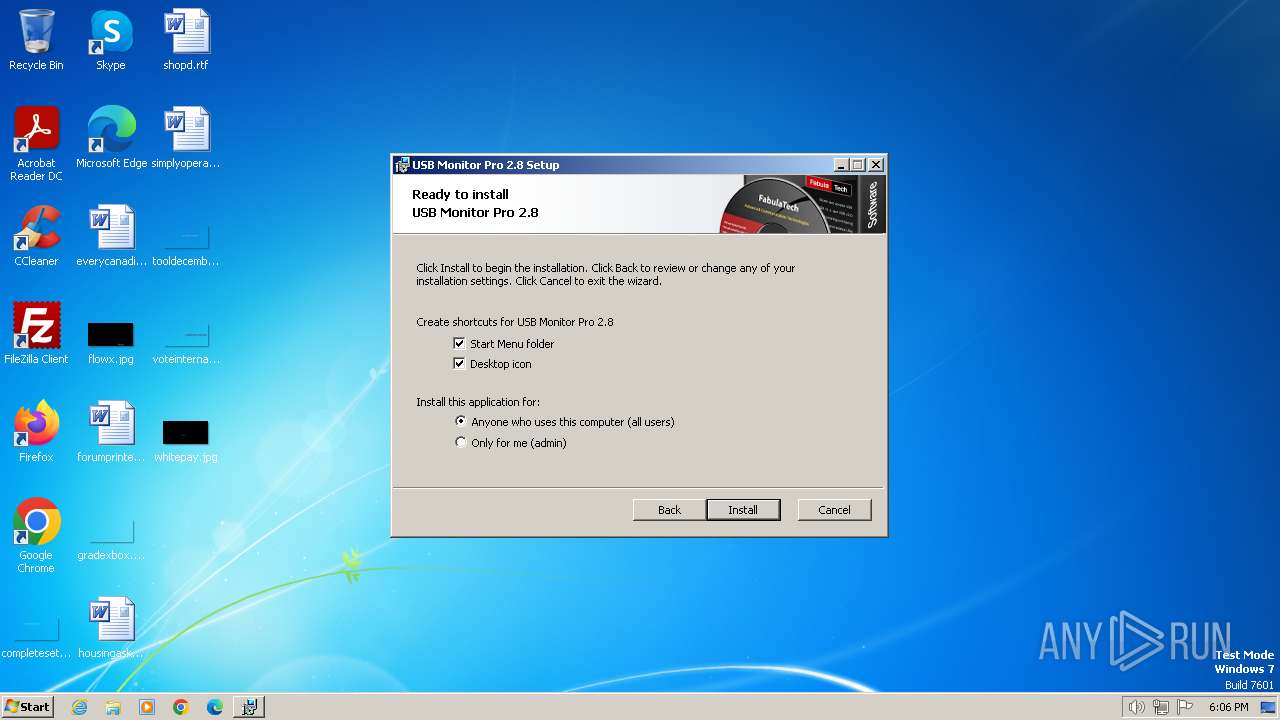Open Chrome from the taskbar
The image size is (1280, 720).
coord(181,707)
